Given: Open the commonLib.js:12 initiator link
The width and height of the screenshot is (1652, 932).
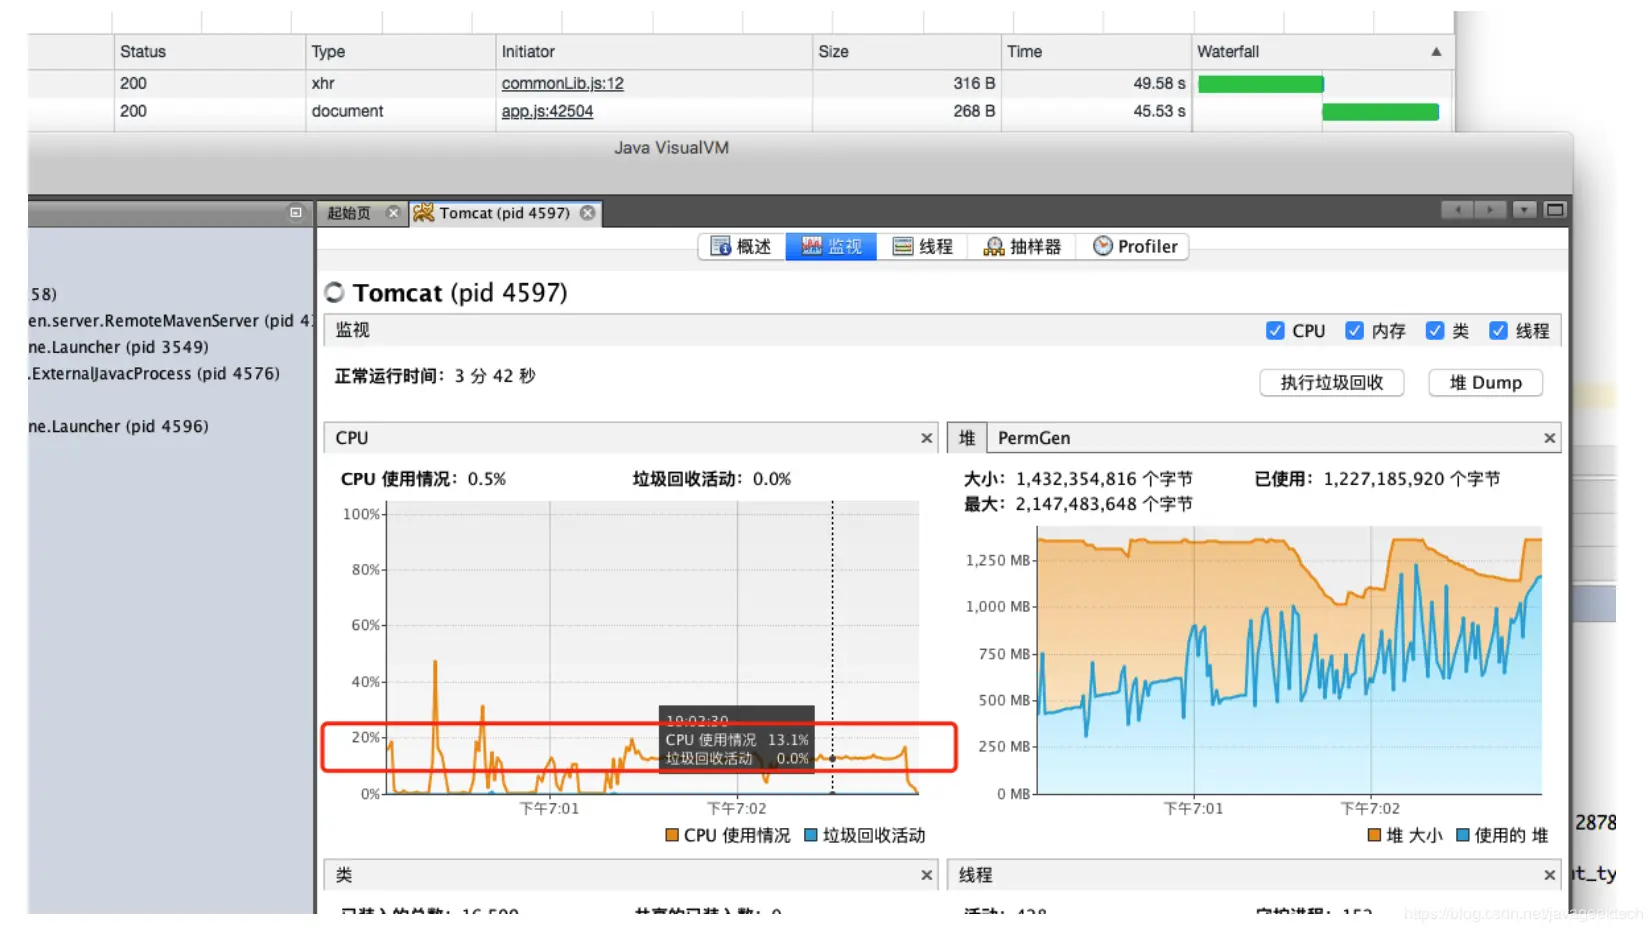Looking at the screenshot, I should pyautogui.click(x=562, y=83).
